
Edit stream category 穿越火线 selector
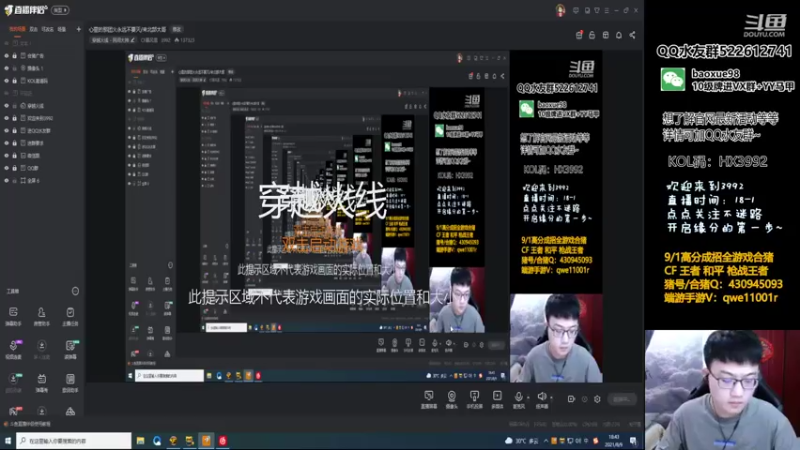pos(113,40)
